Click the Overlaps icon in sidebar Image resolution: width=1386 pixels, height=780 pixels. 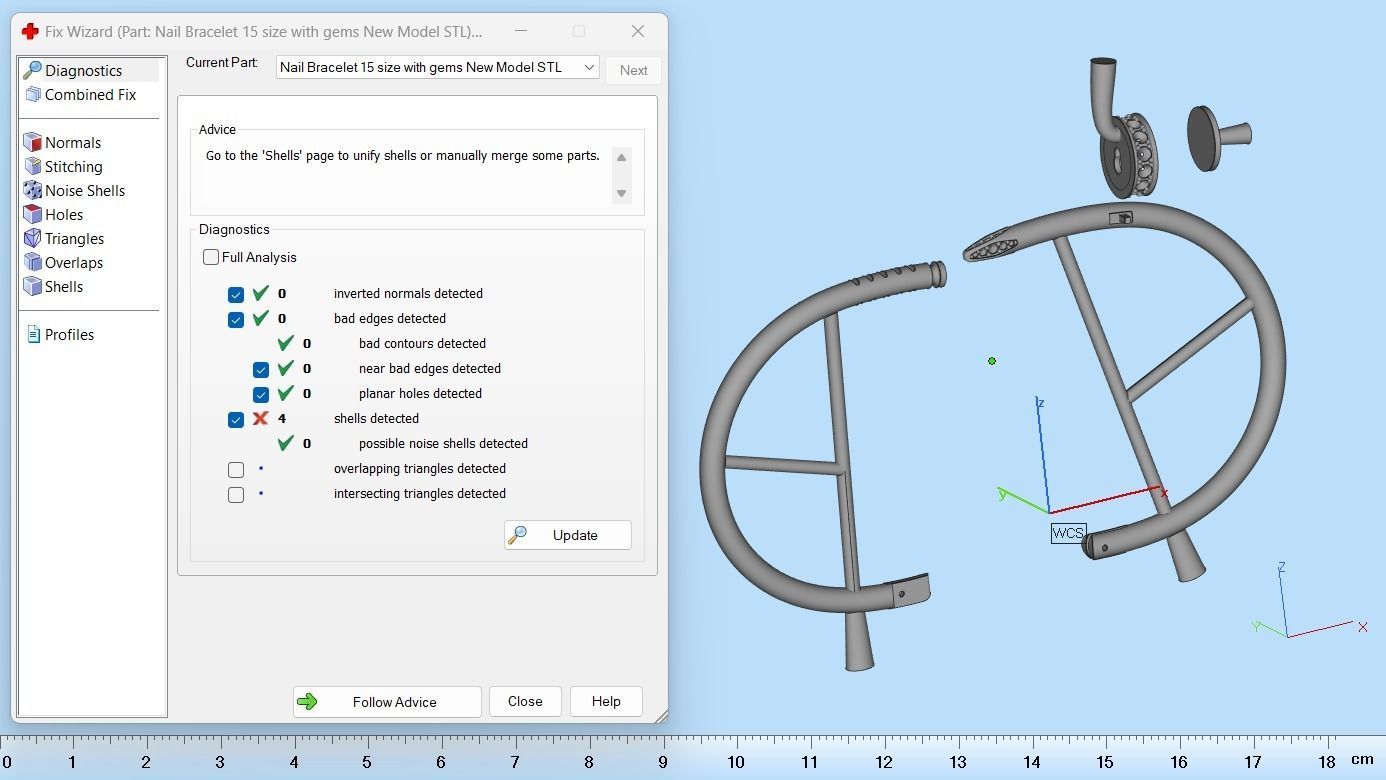32,263
